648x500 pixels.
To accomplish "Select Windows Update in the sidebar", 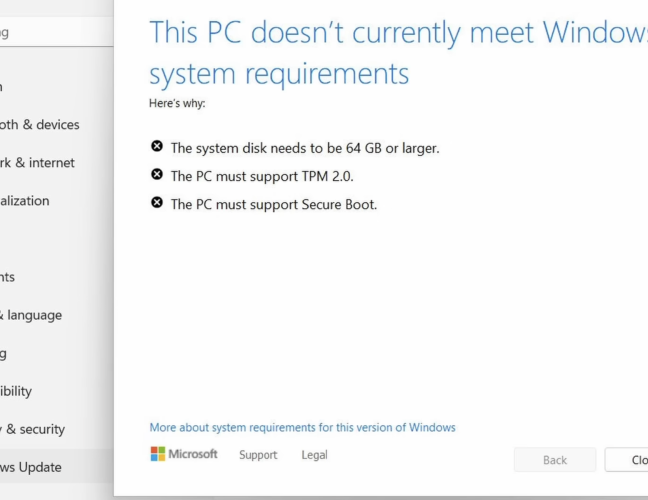I will [31, 467].
